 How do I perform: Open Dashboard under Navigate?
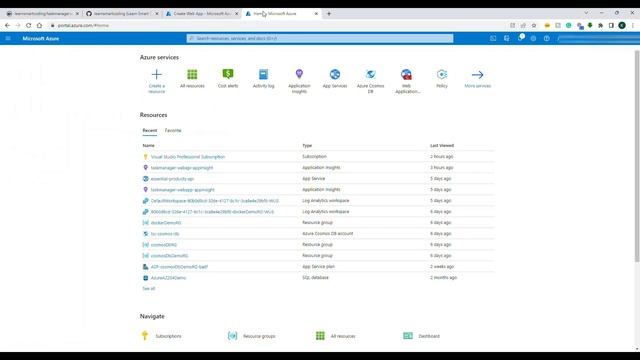pos(421,336)
